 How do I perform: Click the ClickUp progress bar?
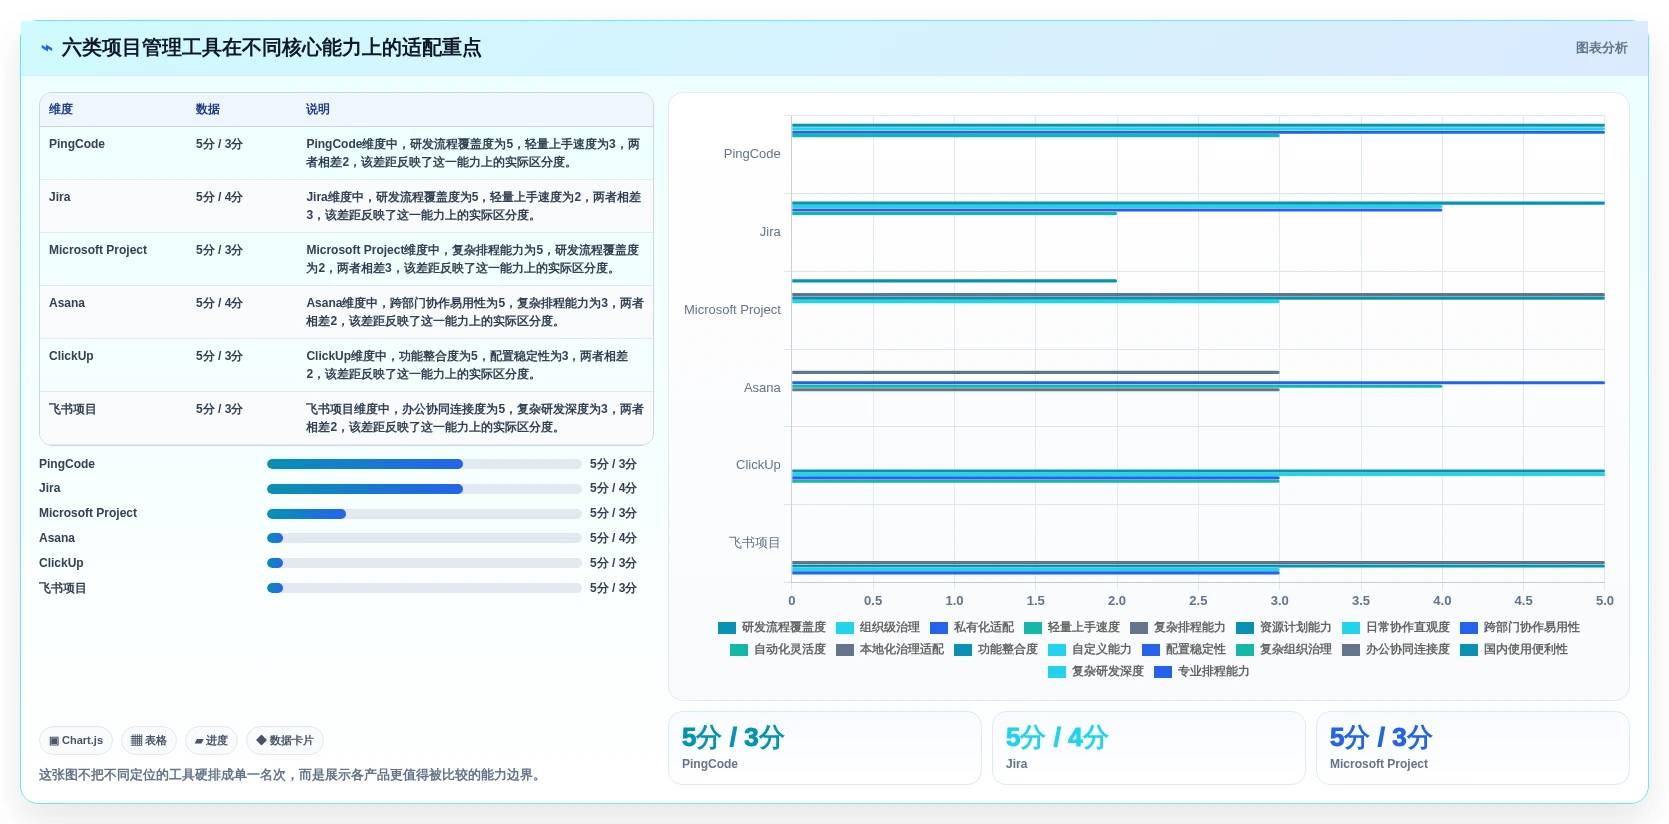[x=424, y=563]
